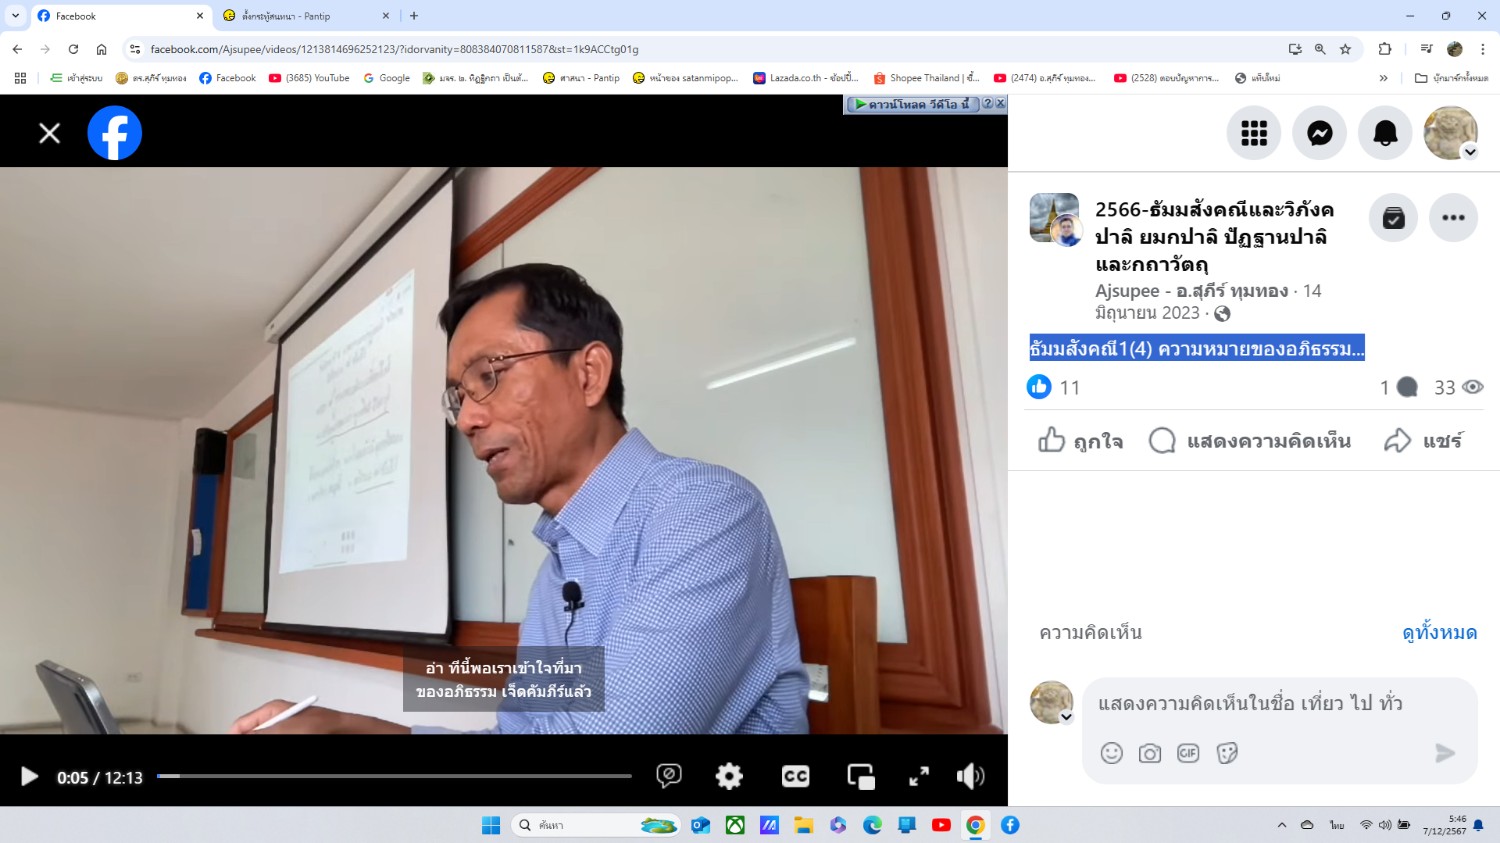
Task: Toggle closed captions with the CC button
Action: tap(795, 776)
